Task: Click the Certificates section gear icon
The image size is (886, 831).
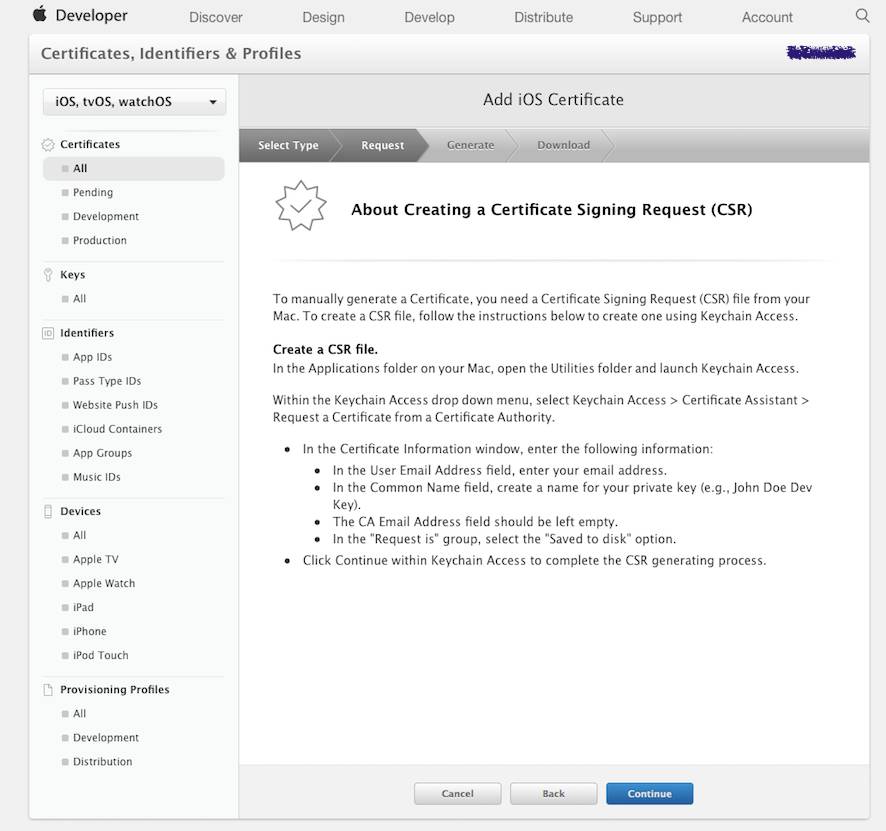Action: point(48,145)
